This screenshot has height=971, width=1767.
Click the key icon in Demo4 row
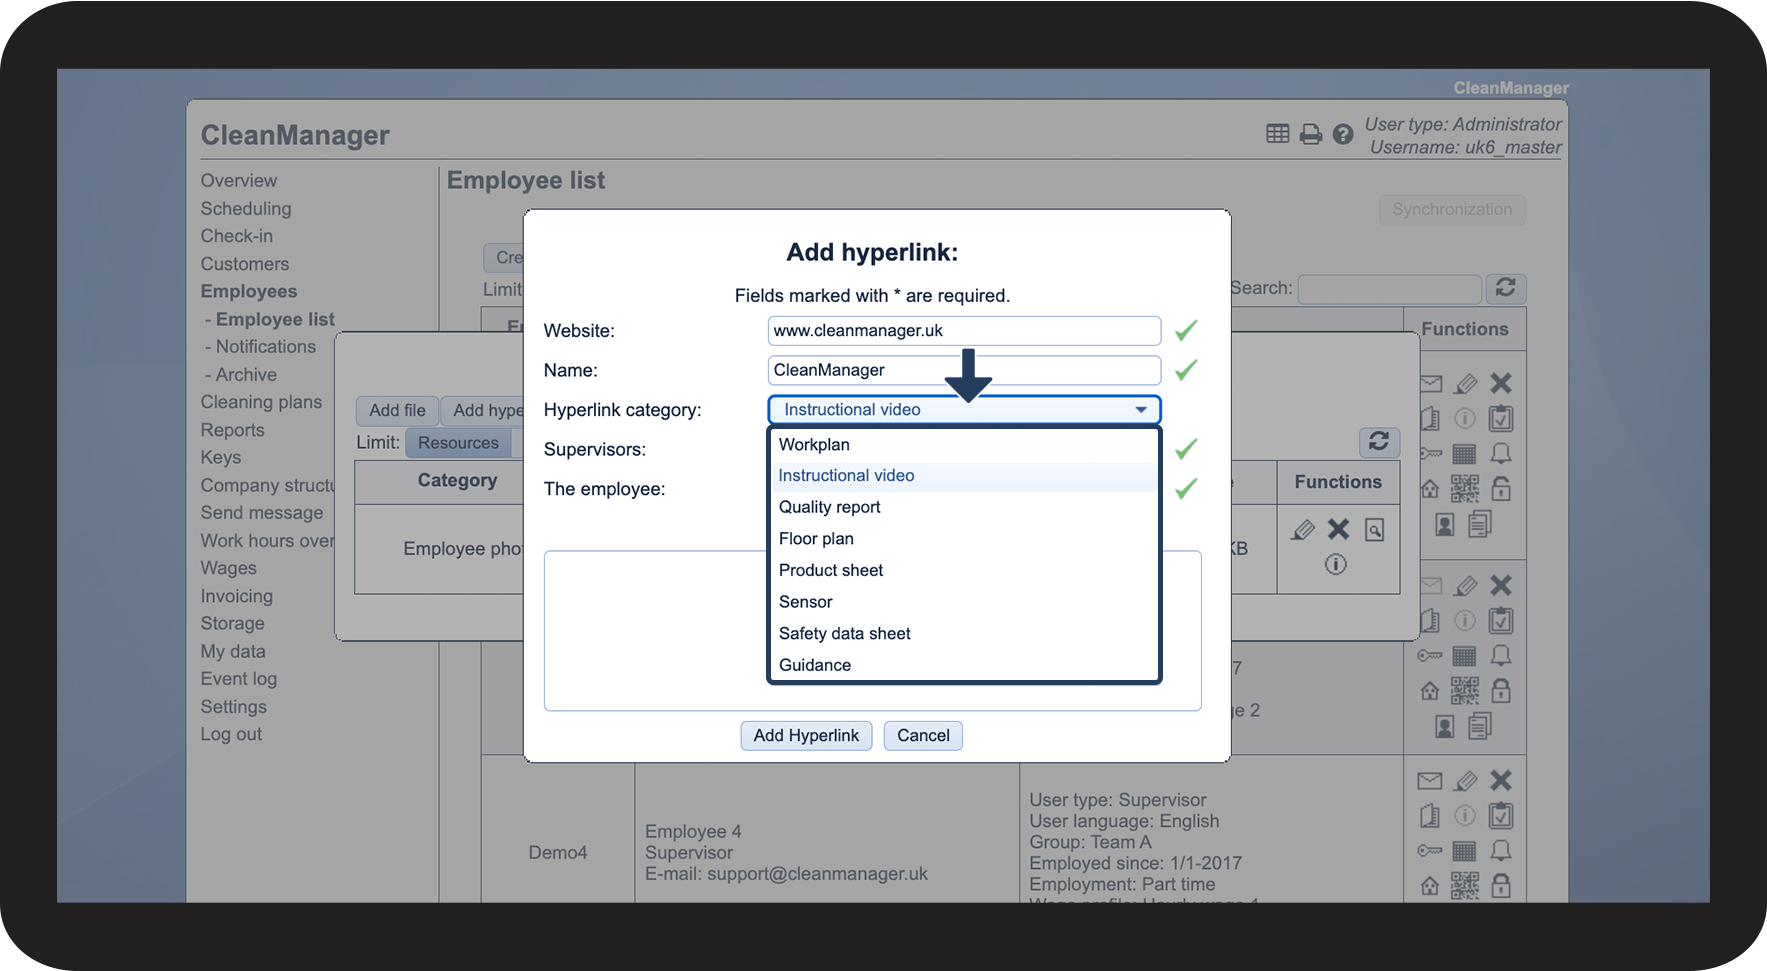coord(1430,851)
